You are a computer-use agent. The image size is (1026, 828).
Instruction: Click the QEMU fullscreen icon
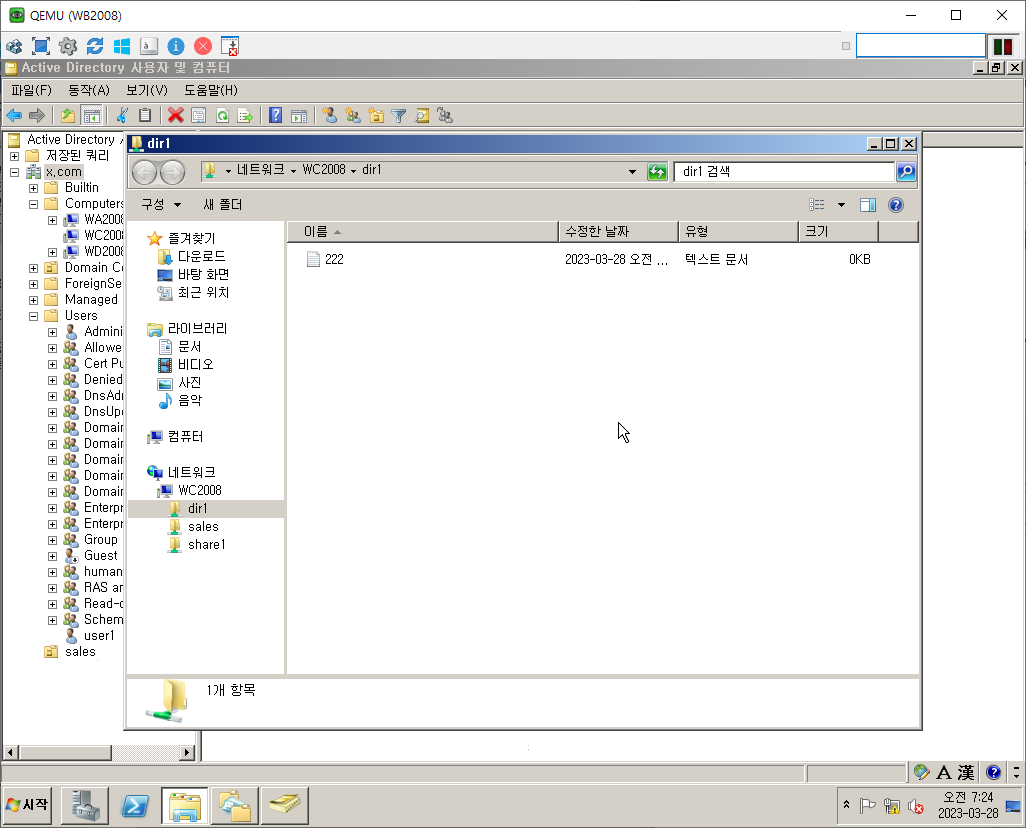point(41,46)
